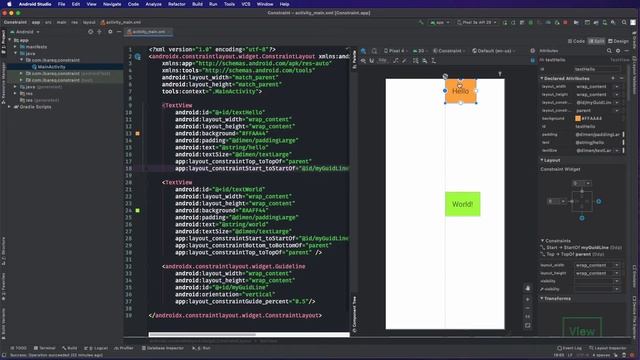
Task: Switch to Code view mode
Action: pos(576,41)
